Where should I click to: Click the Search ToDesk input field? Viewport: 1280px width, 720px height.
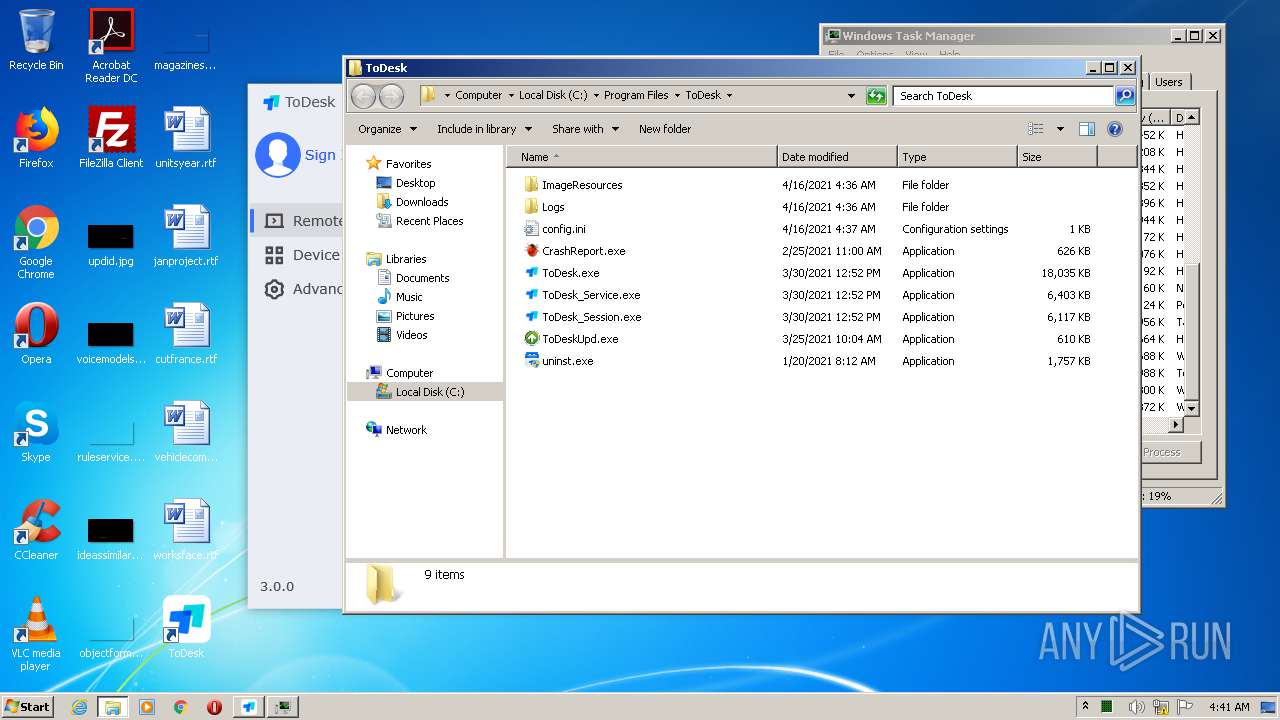1003,96
